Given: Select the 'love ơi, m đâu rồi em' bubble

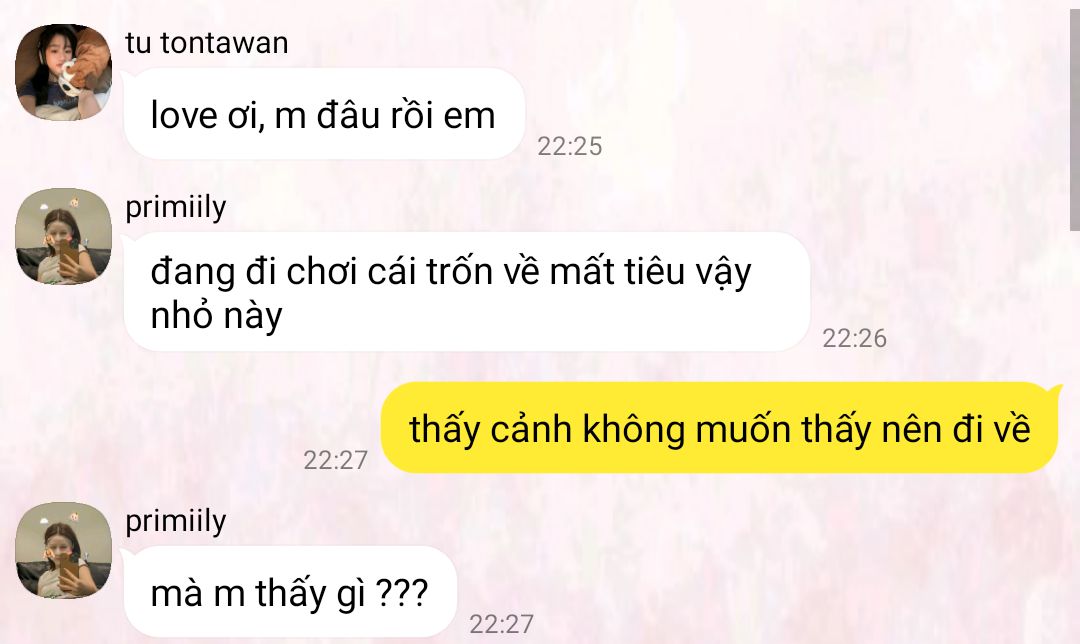Looking at the screenshot, I should point(324,114).
